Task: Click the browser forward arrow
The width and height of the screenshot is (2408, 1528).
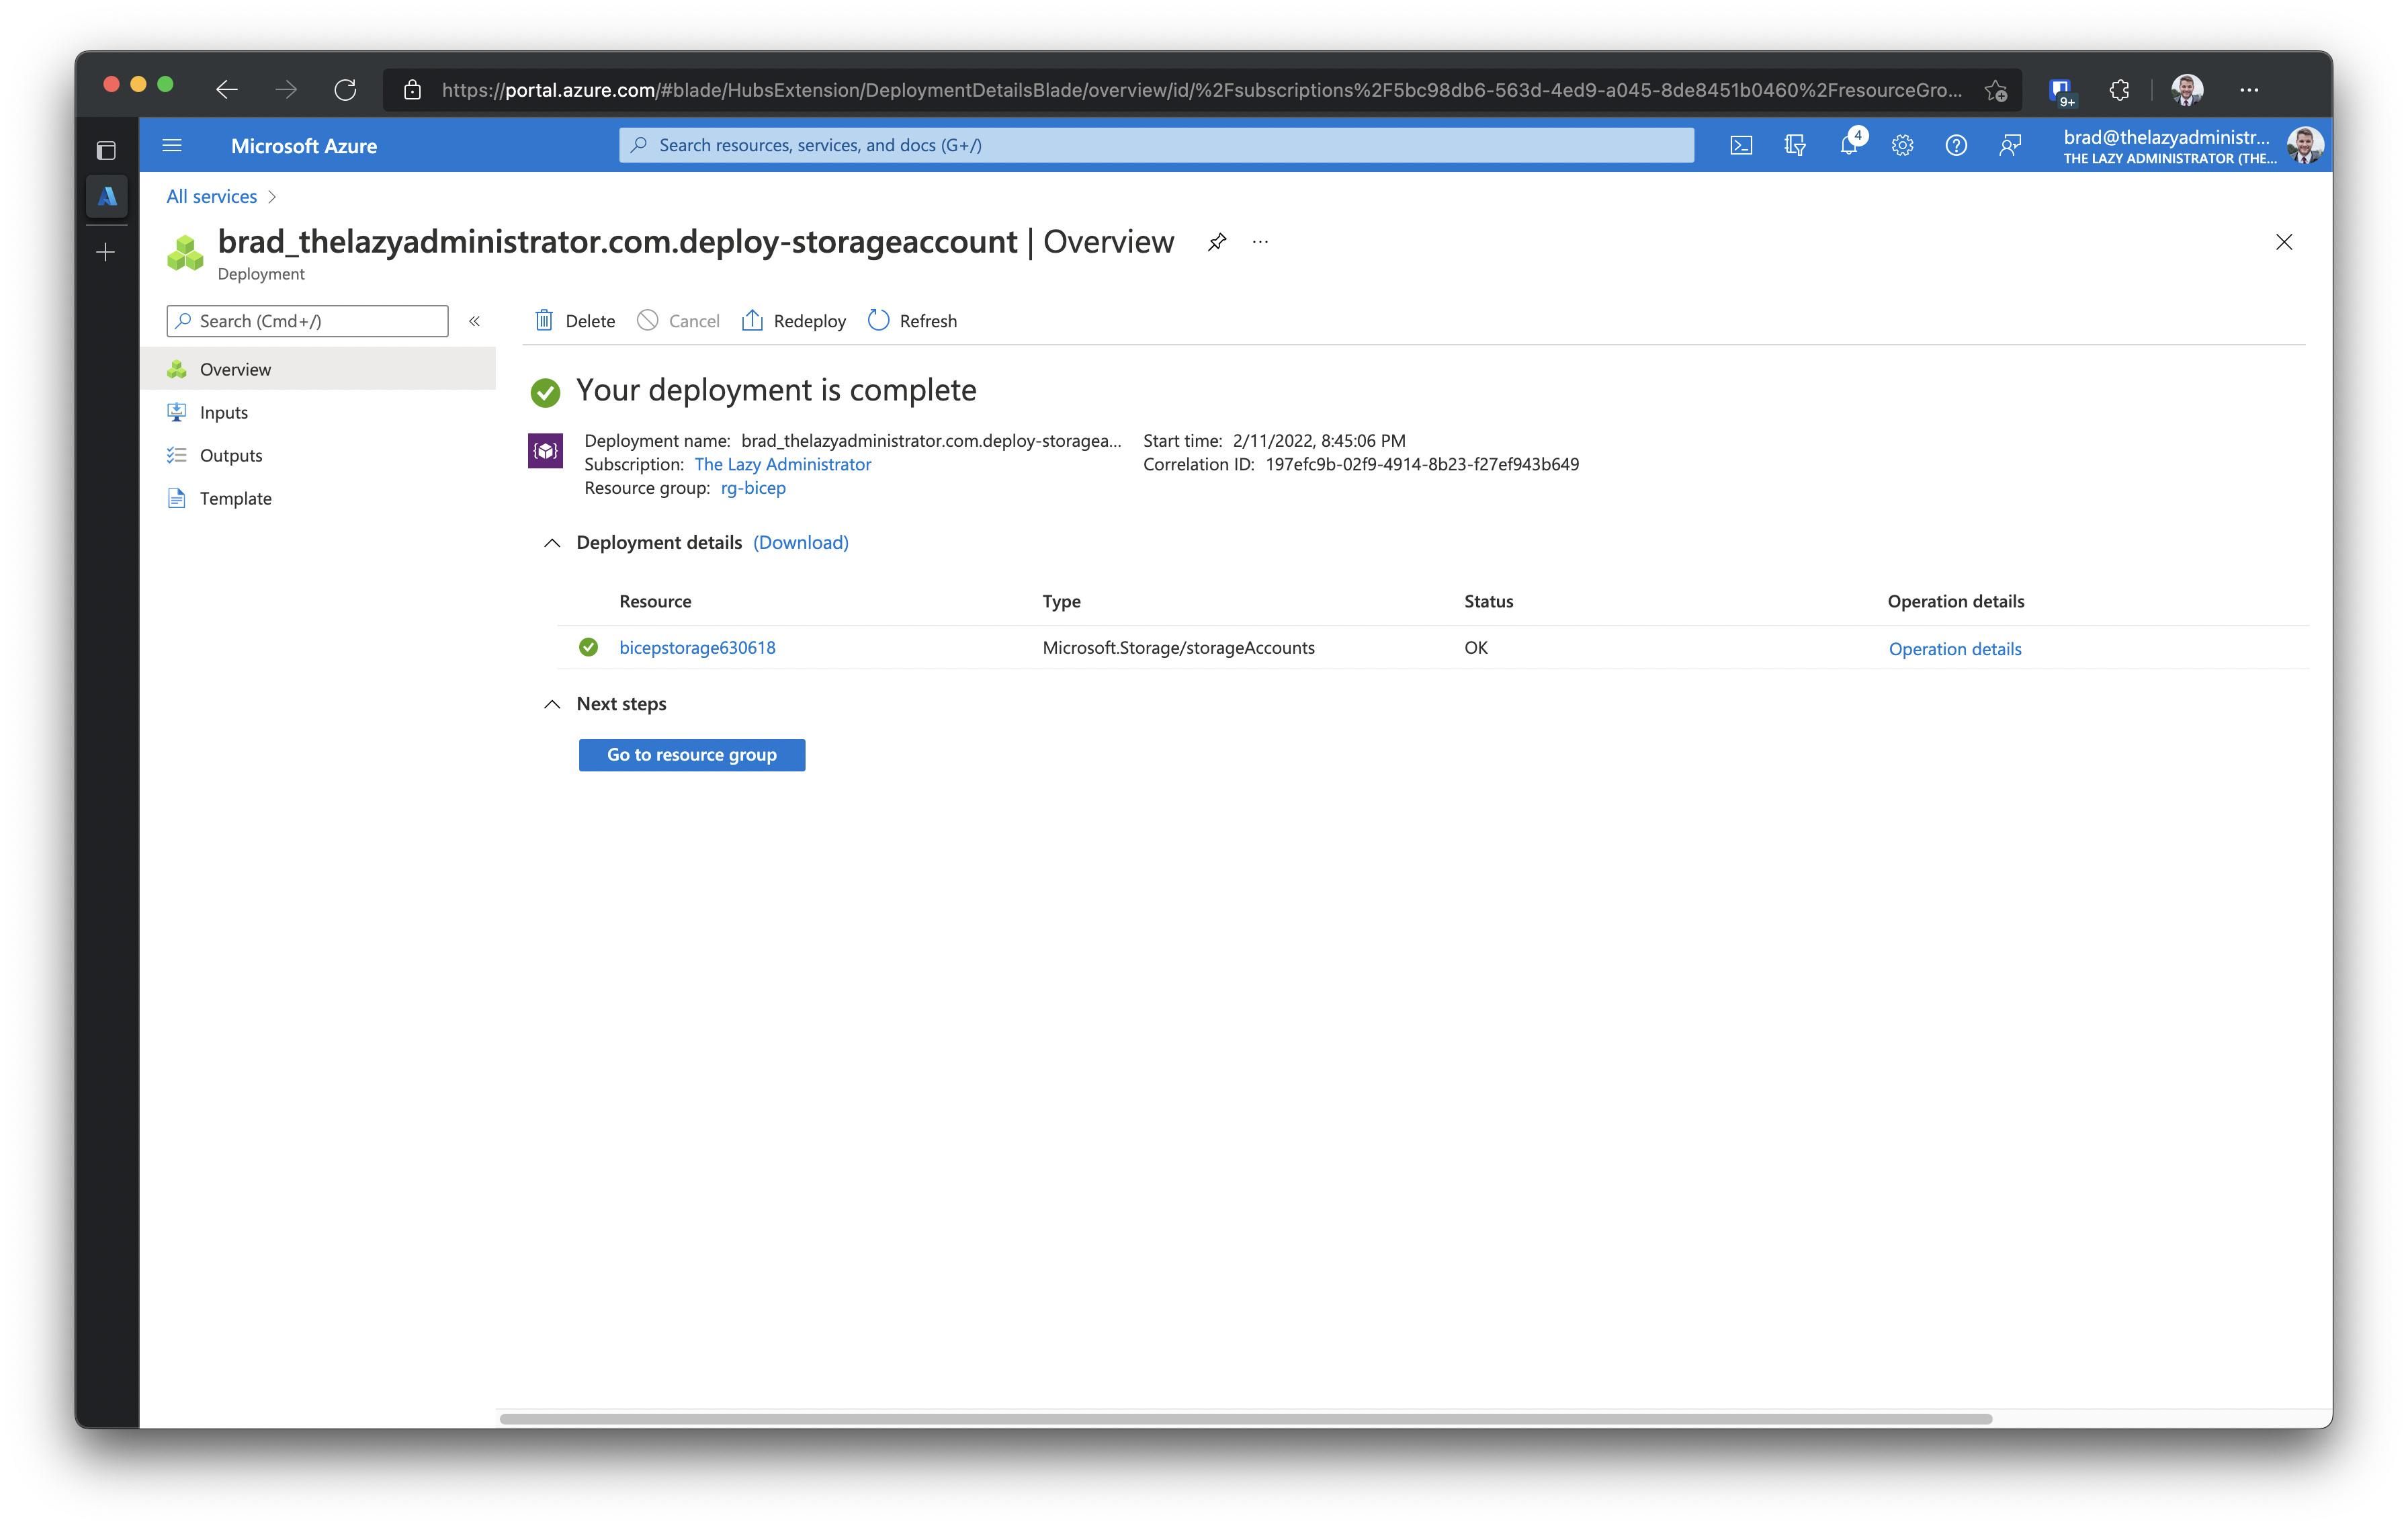Action: [x=286, y=90]
